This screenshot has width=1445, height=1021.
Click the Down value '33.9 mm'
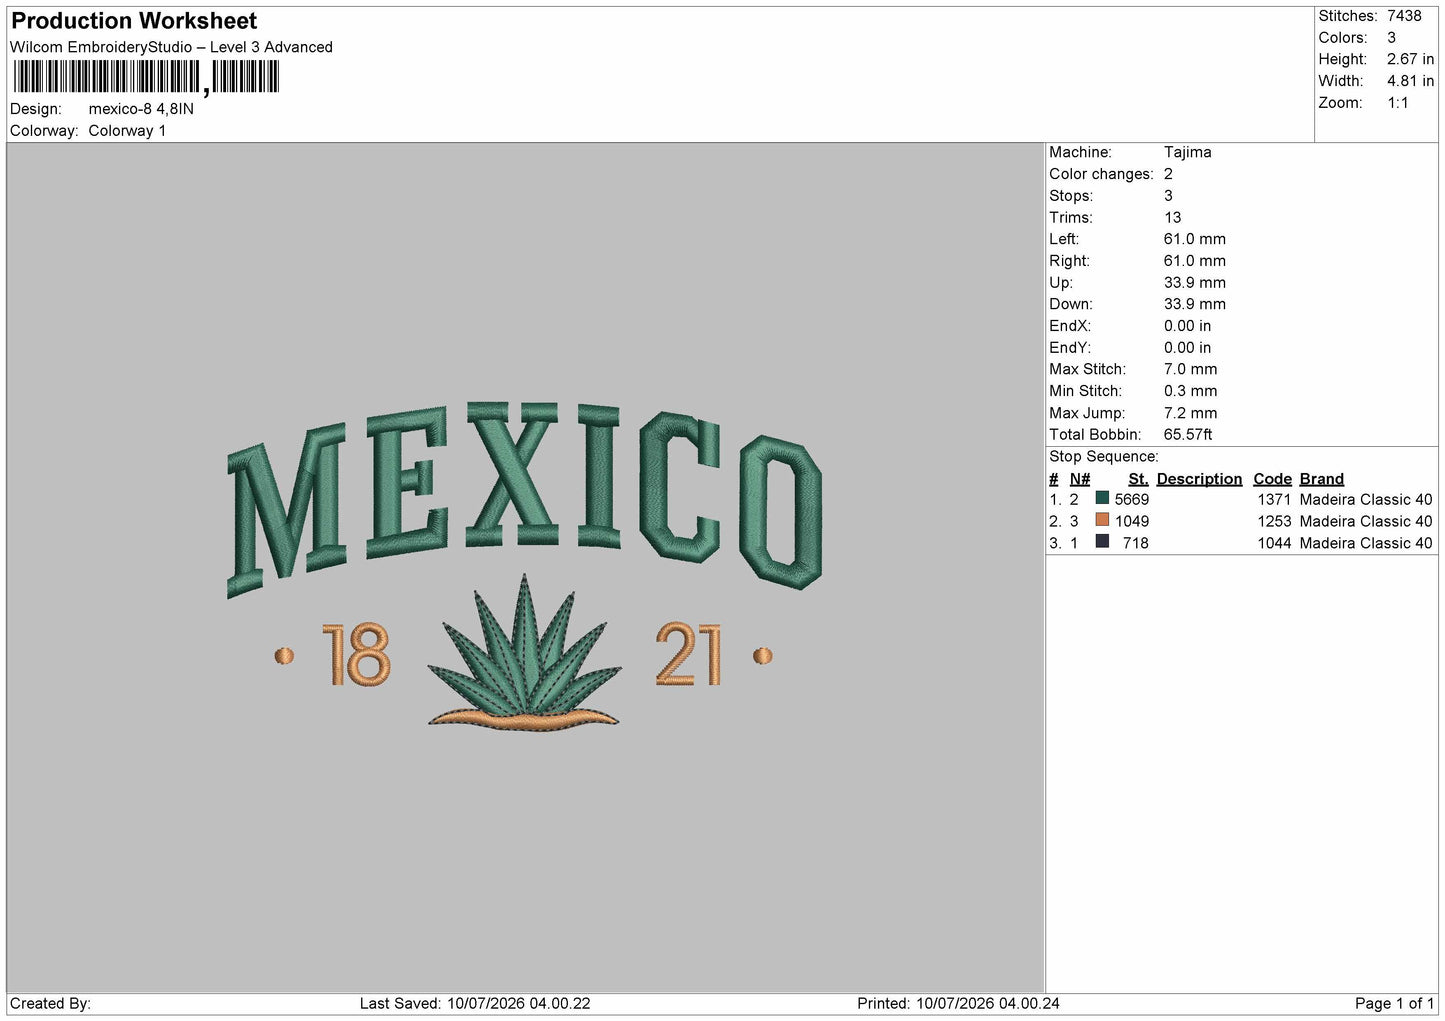tap(1194, 304)
